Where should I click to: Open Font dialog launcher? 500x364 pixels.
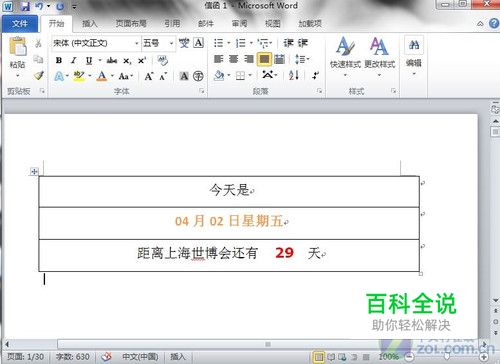pyautogui.click(x=202, y=91)
